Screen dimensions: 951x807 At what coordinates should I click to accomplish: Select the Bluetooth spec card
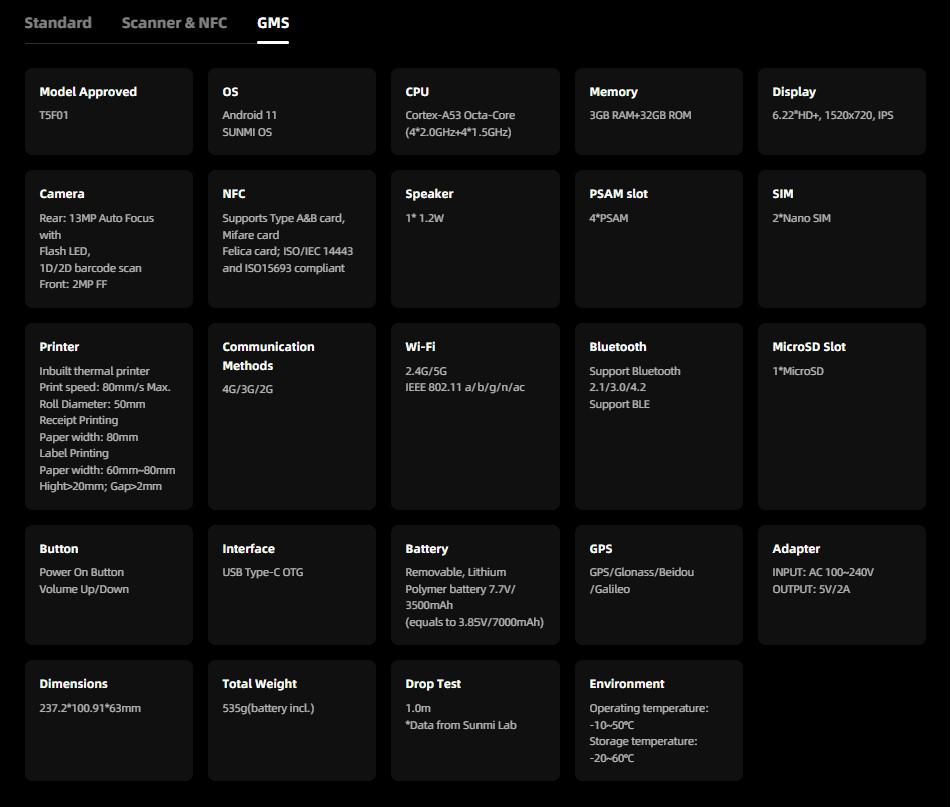(658, 416)
